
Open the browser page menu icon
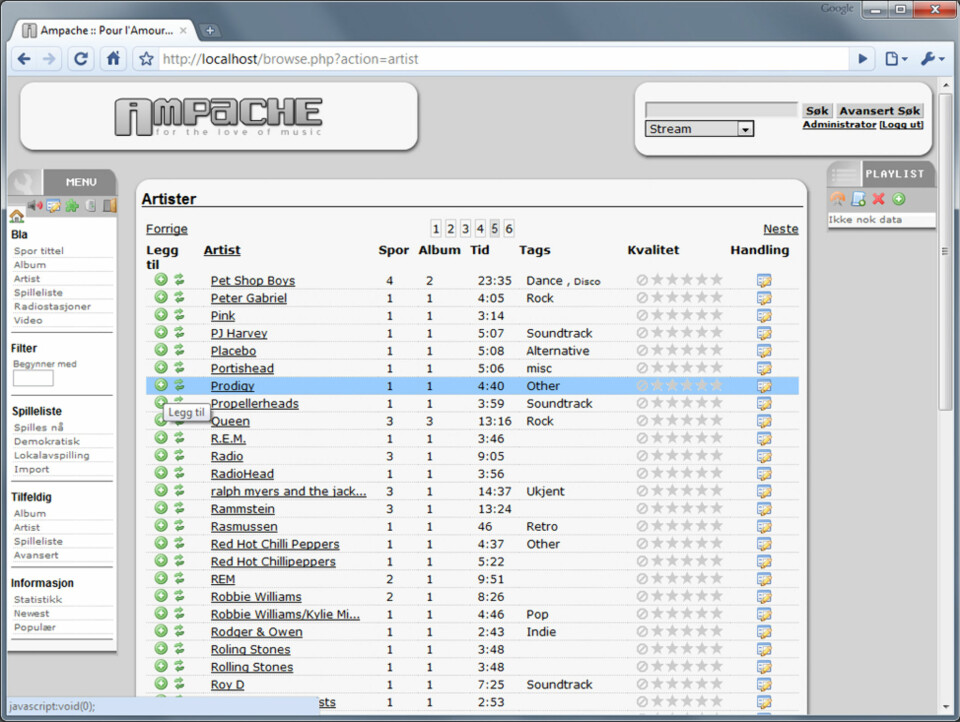(x=896, y=59)
